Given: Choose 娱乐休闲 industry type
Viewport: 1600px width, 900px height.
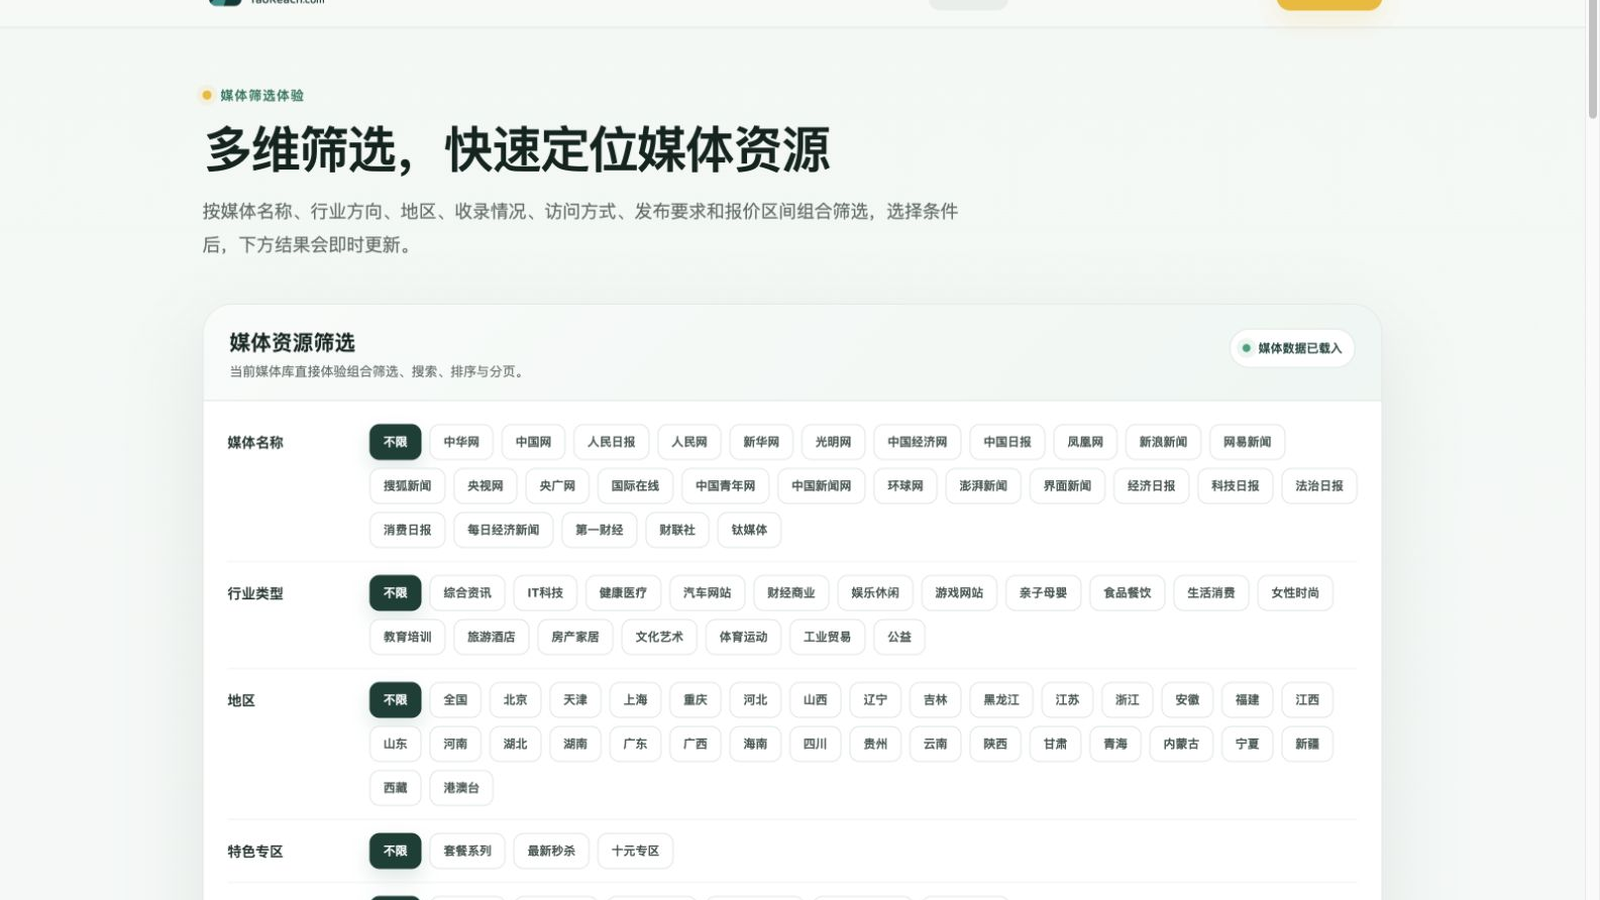Looking at the screenshot, I should coord(875,593).
